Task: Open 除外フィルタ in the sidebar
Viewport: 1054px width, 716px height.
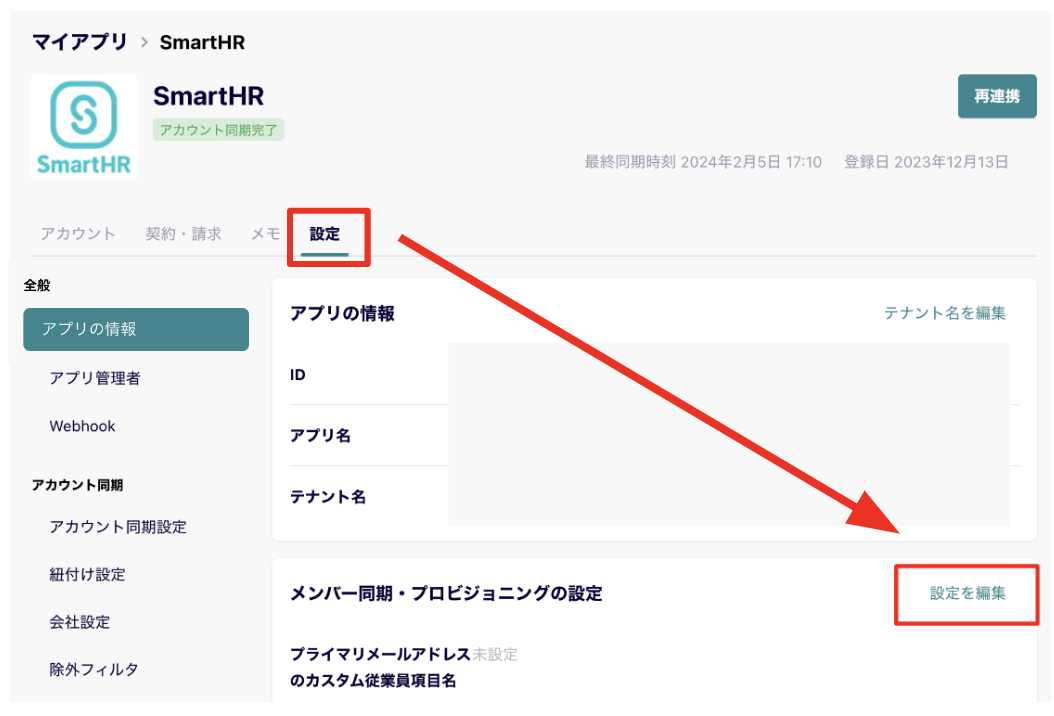Action: (x=94, y=670)
